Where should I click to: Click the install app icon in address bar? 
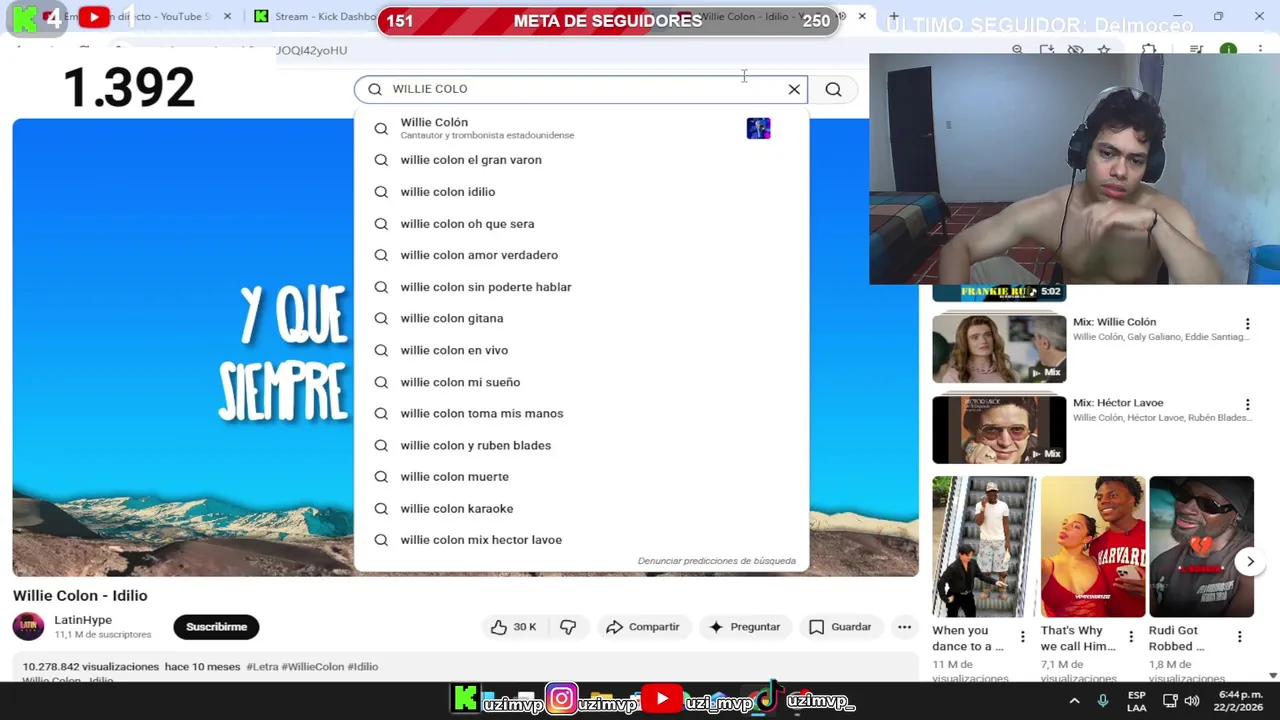point(1046,49)
